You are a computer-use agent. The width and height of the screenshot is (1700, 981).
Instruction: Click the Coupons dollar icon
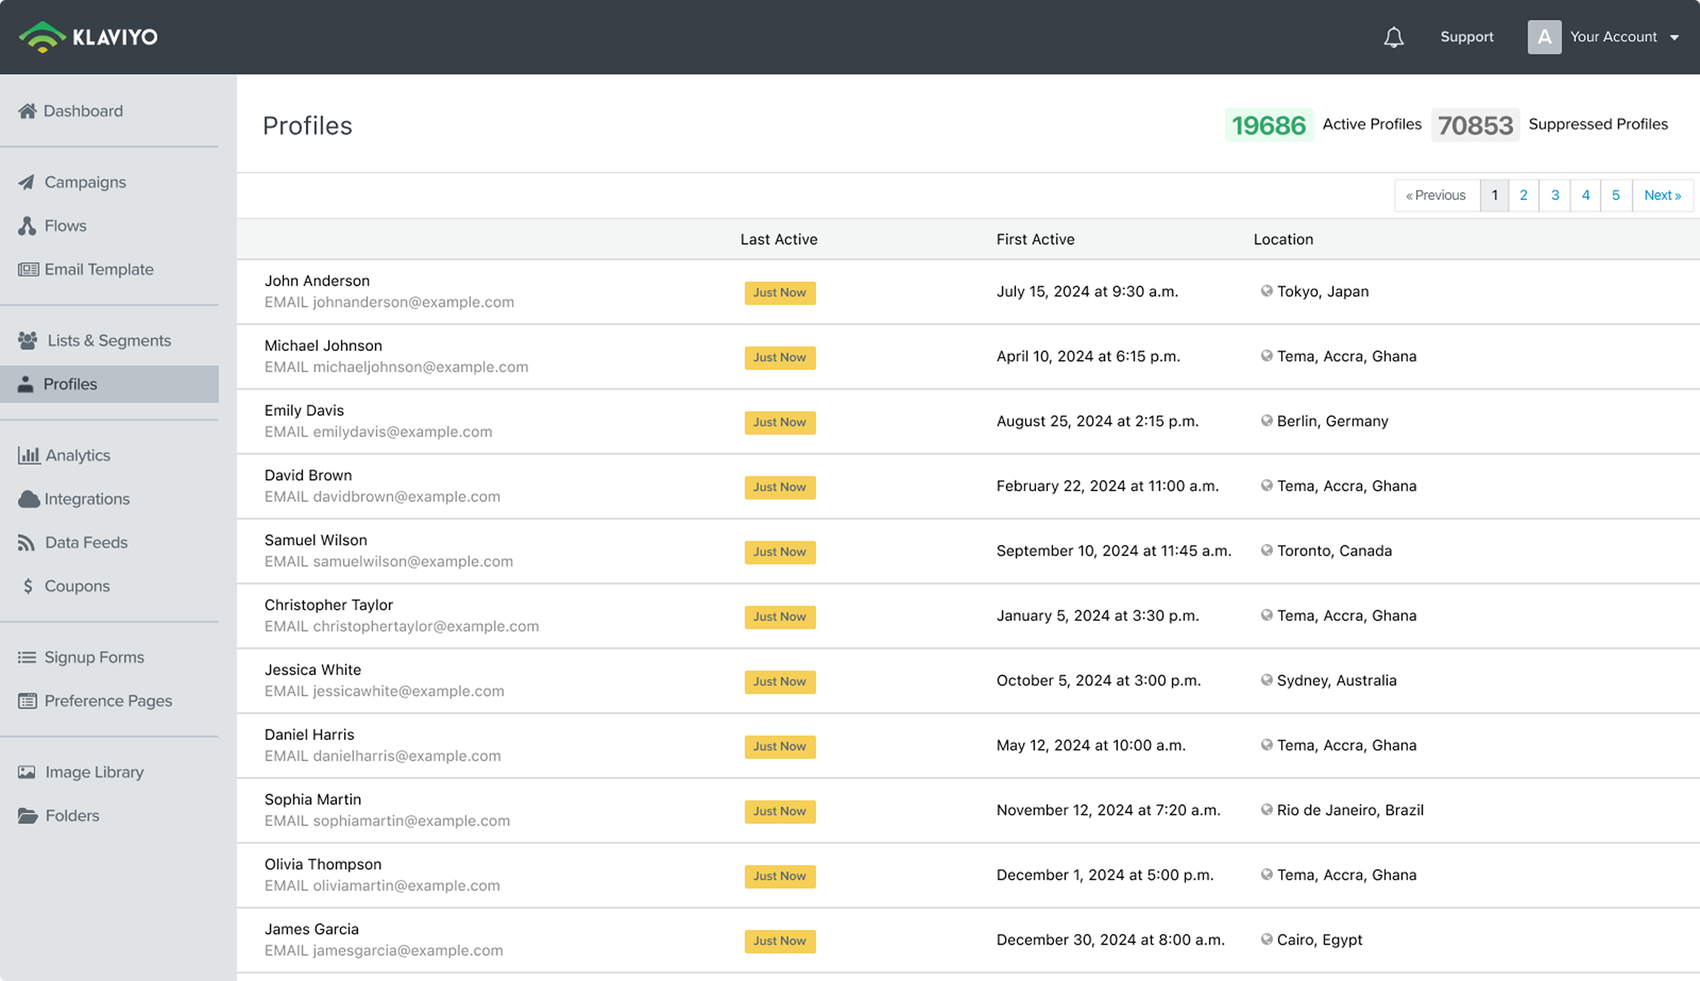[28, 586]
